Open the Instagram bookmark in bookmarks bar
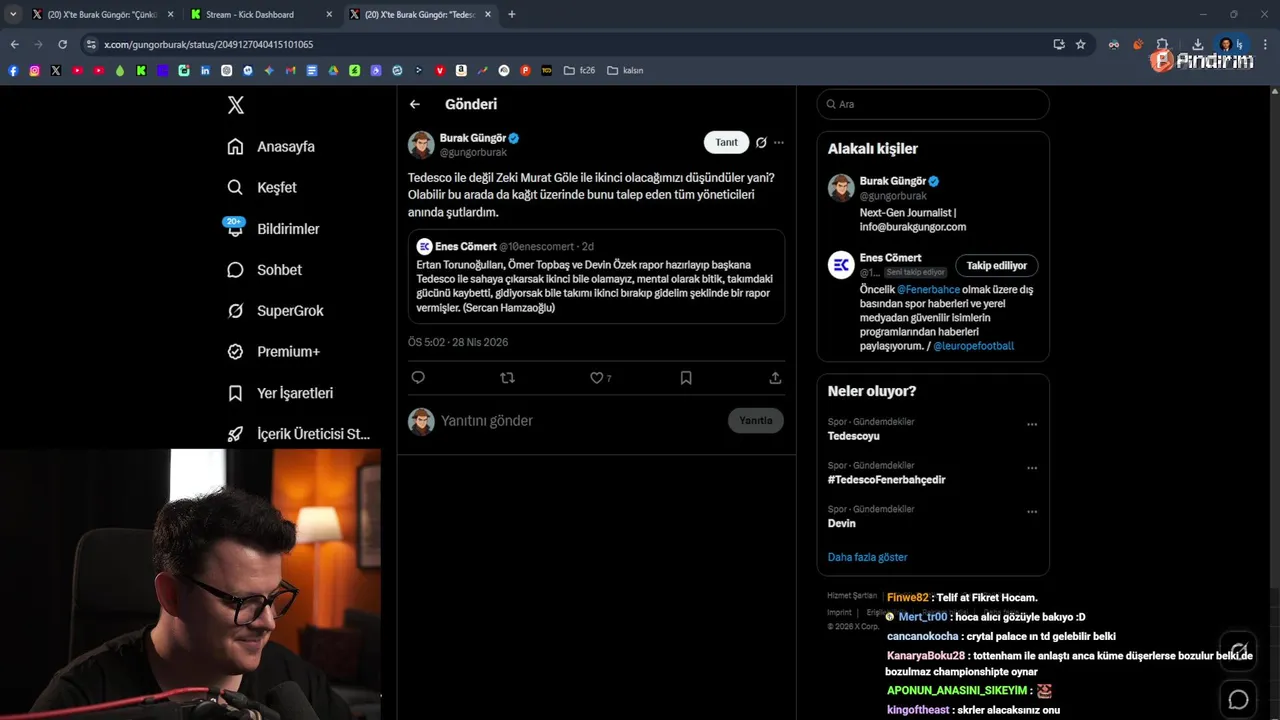 pos(34,71)
